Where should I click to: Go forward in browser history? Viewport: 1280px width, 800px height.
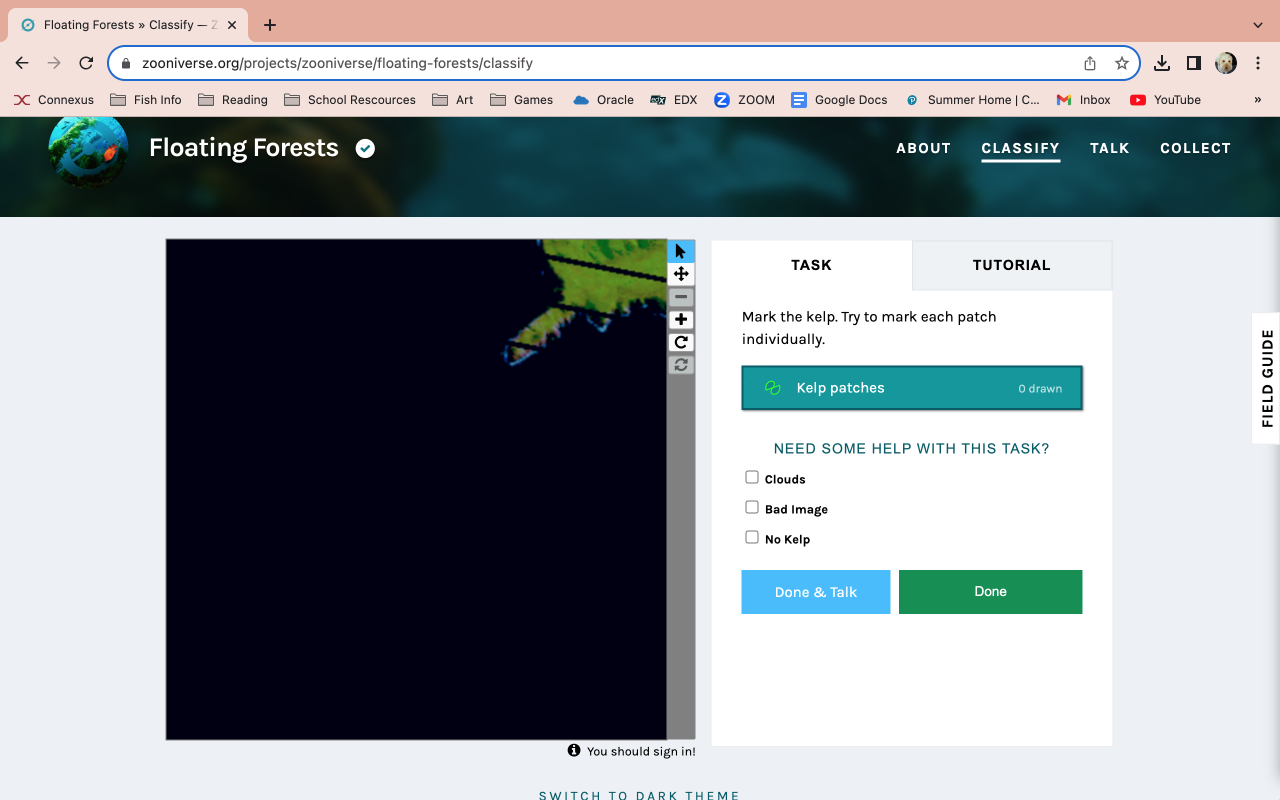click(54, 63)
